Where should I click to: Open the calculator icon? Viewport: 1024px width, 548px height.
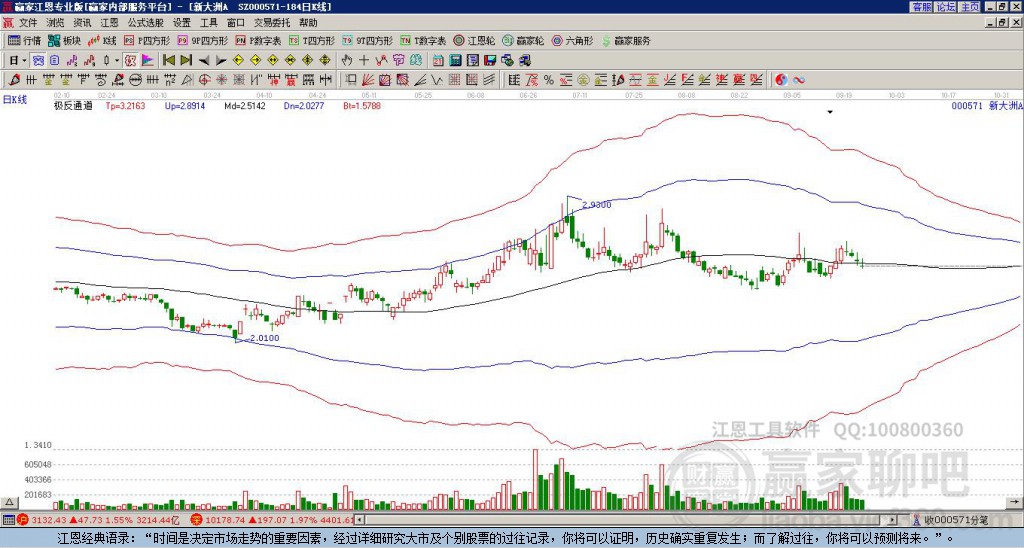[x=455, y=61]
